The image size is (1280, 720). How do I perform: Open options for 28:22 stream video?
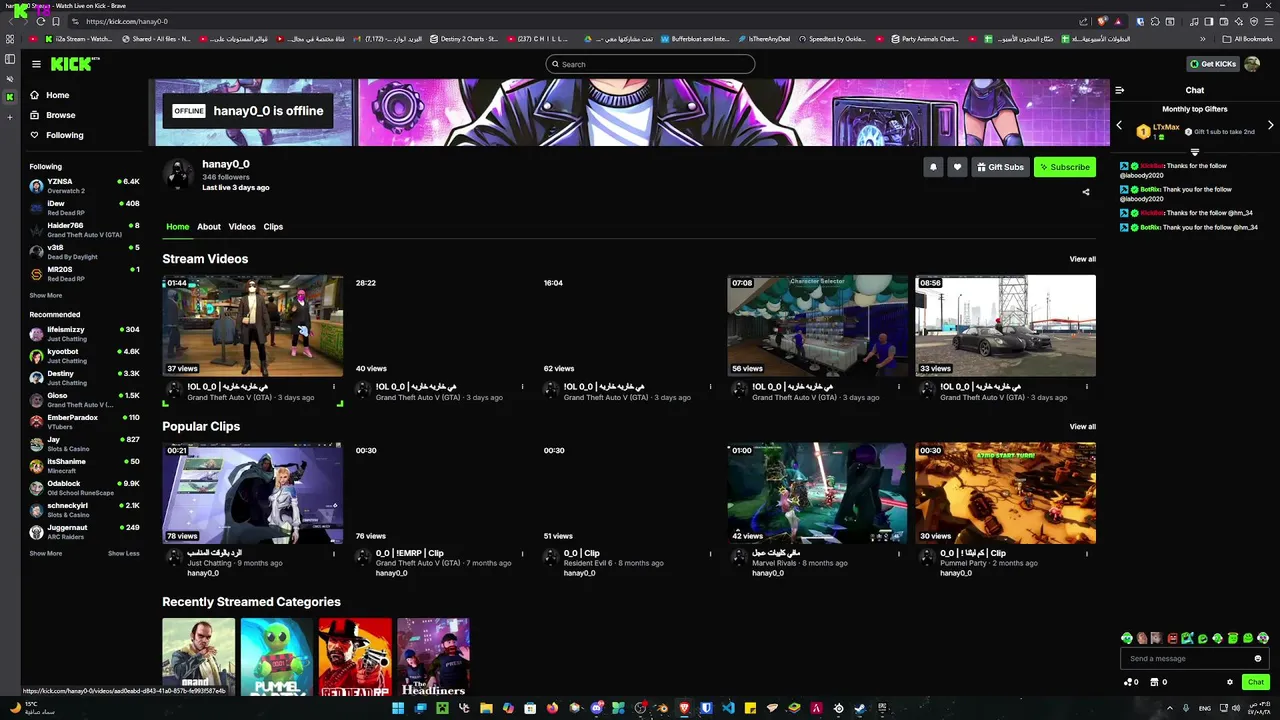point(522,386)
